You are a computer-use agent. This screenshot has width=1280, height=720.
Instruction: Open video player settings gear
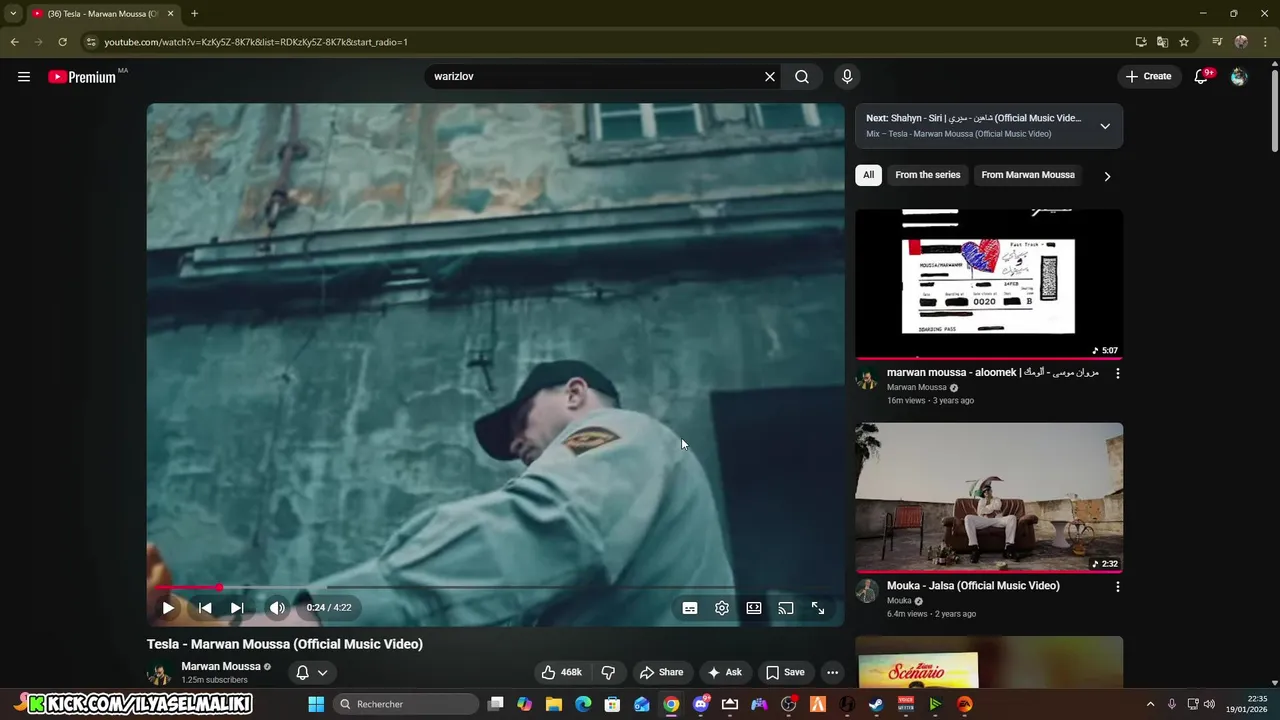722,608
